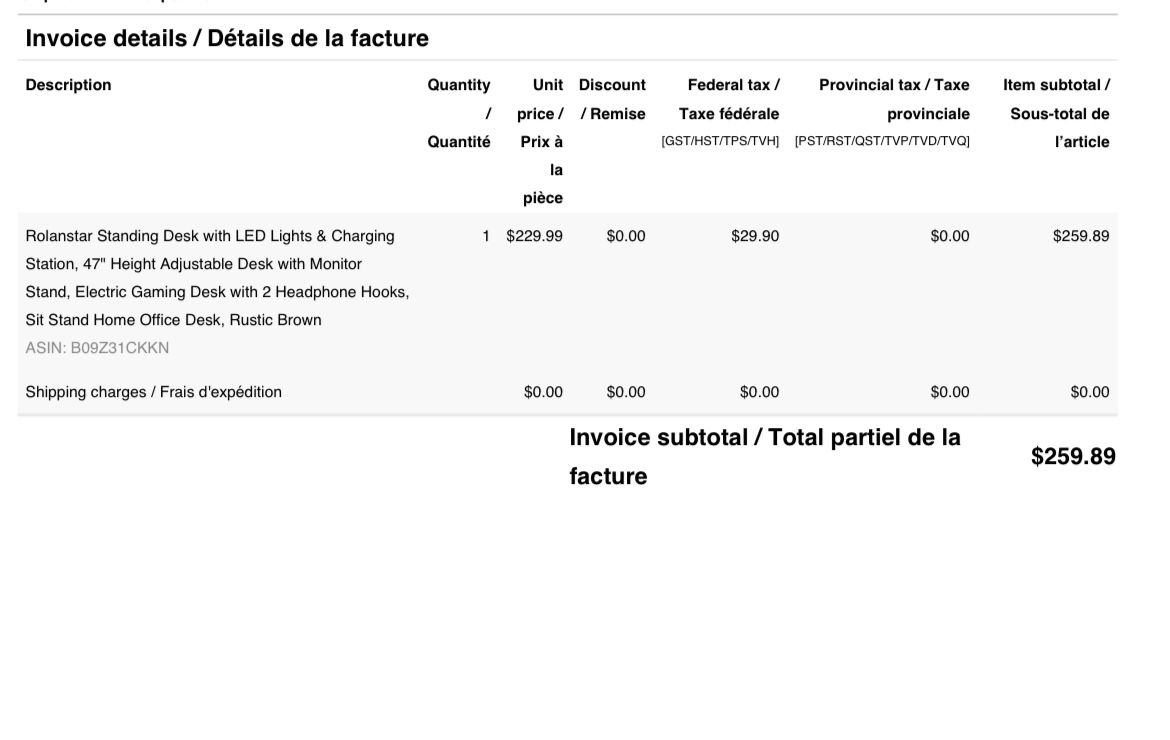Image resolution: width=1170 pixels, height=740 pixels.
Task: Click the Provincial tax column header
Action: click(893, 99)
